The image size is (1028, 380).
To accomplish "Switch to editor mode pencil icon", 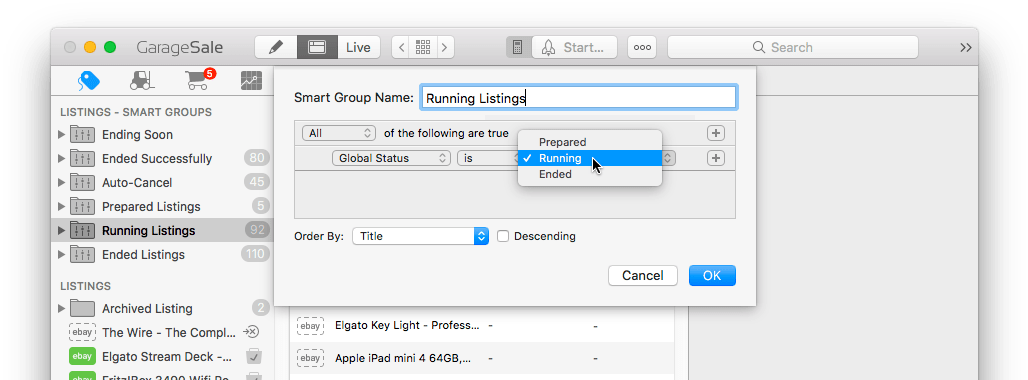I will tap(276, 47).
